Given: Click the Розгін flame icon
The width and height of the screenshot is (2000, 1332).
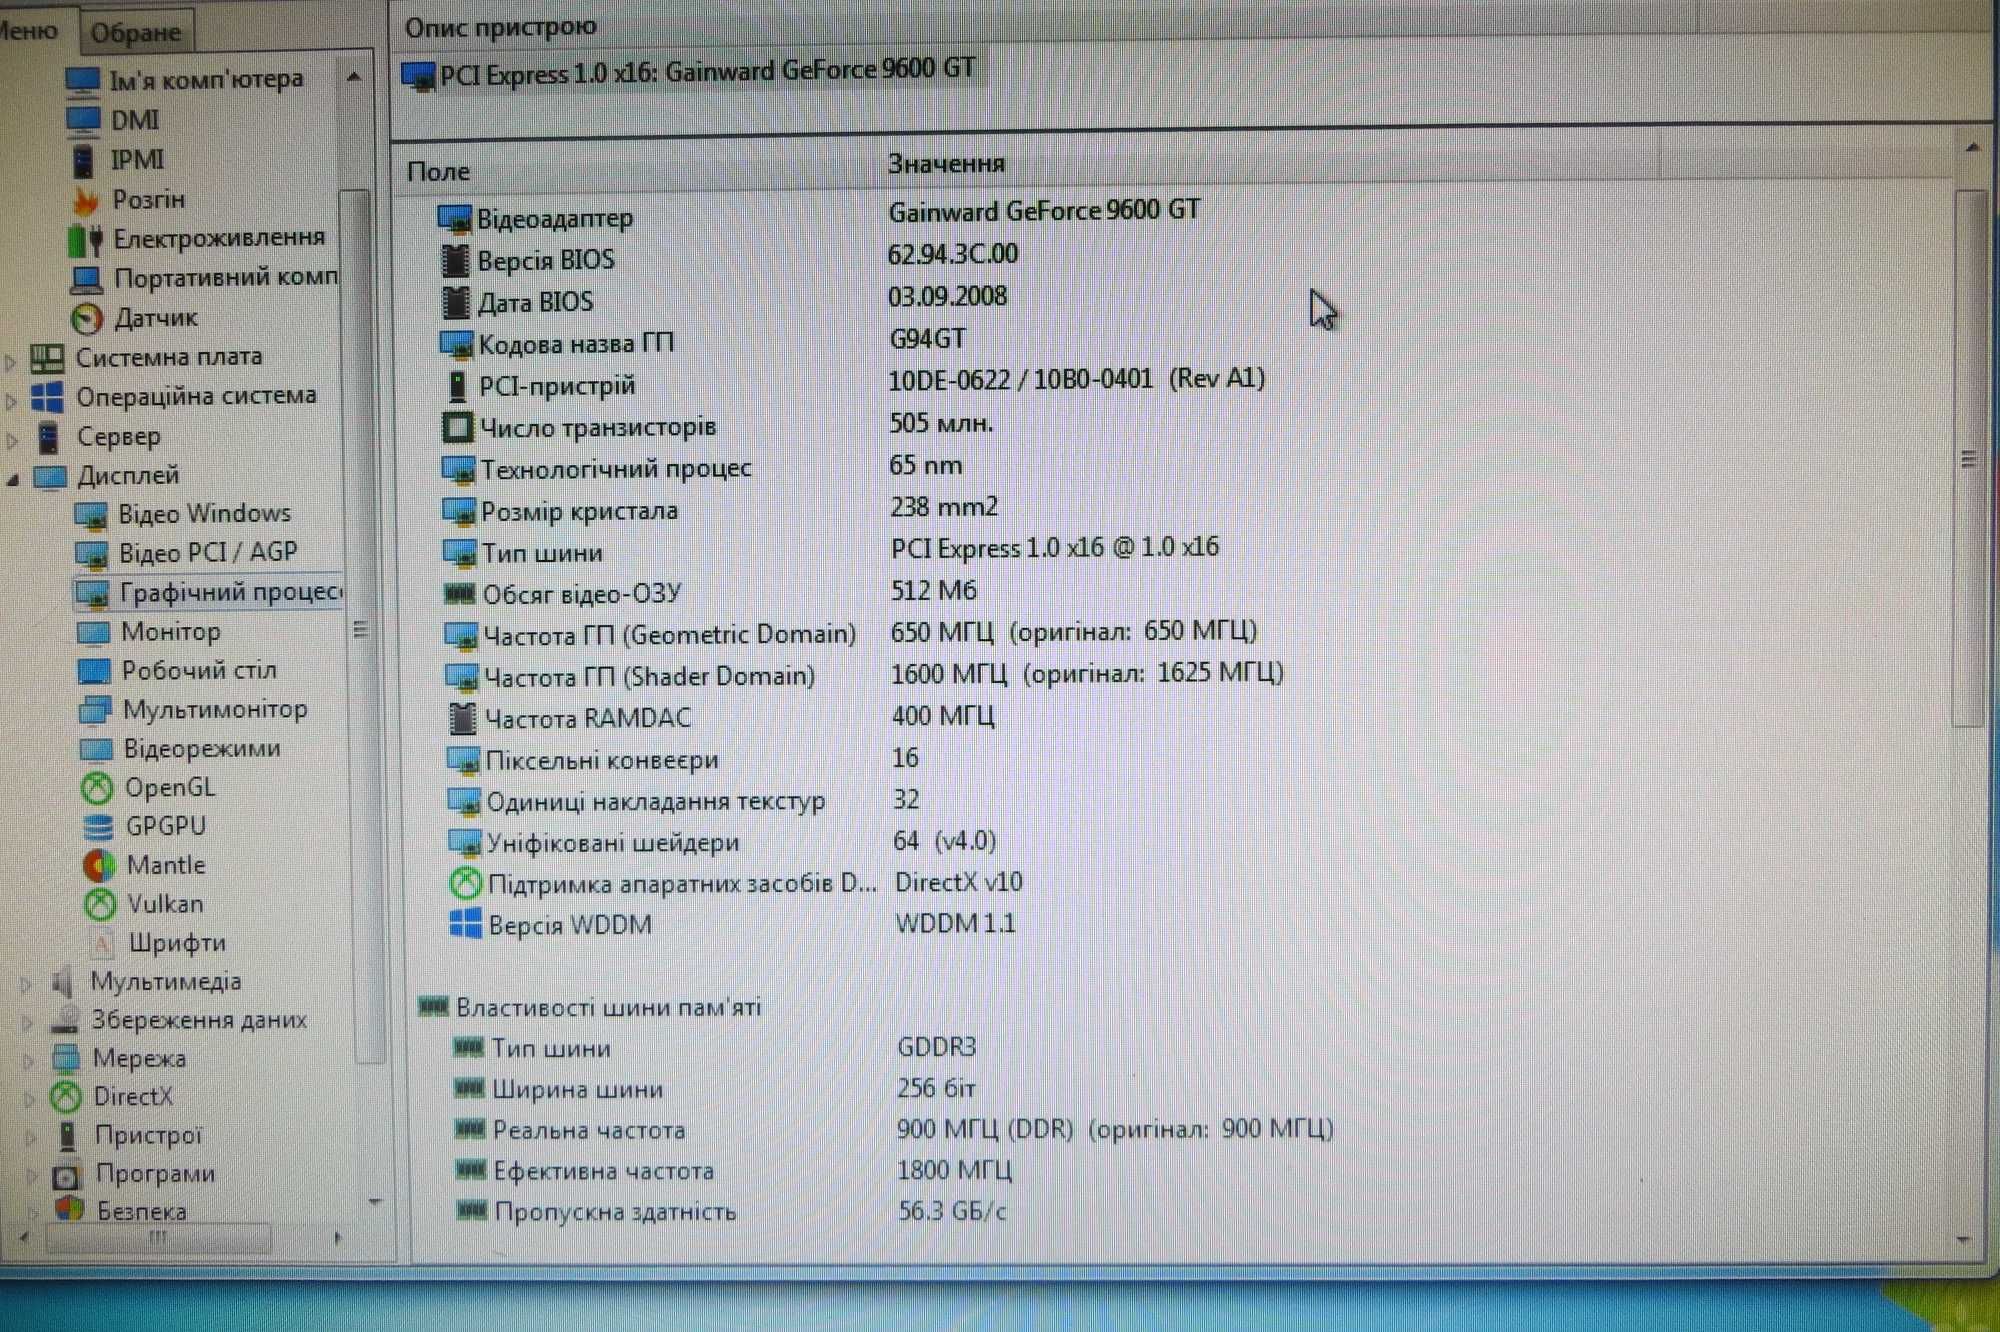Looking at the screenshot, I should pos(86,200).
